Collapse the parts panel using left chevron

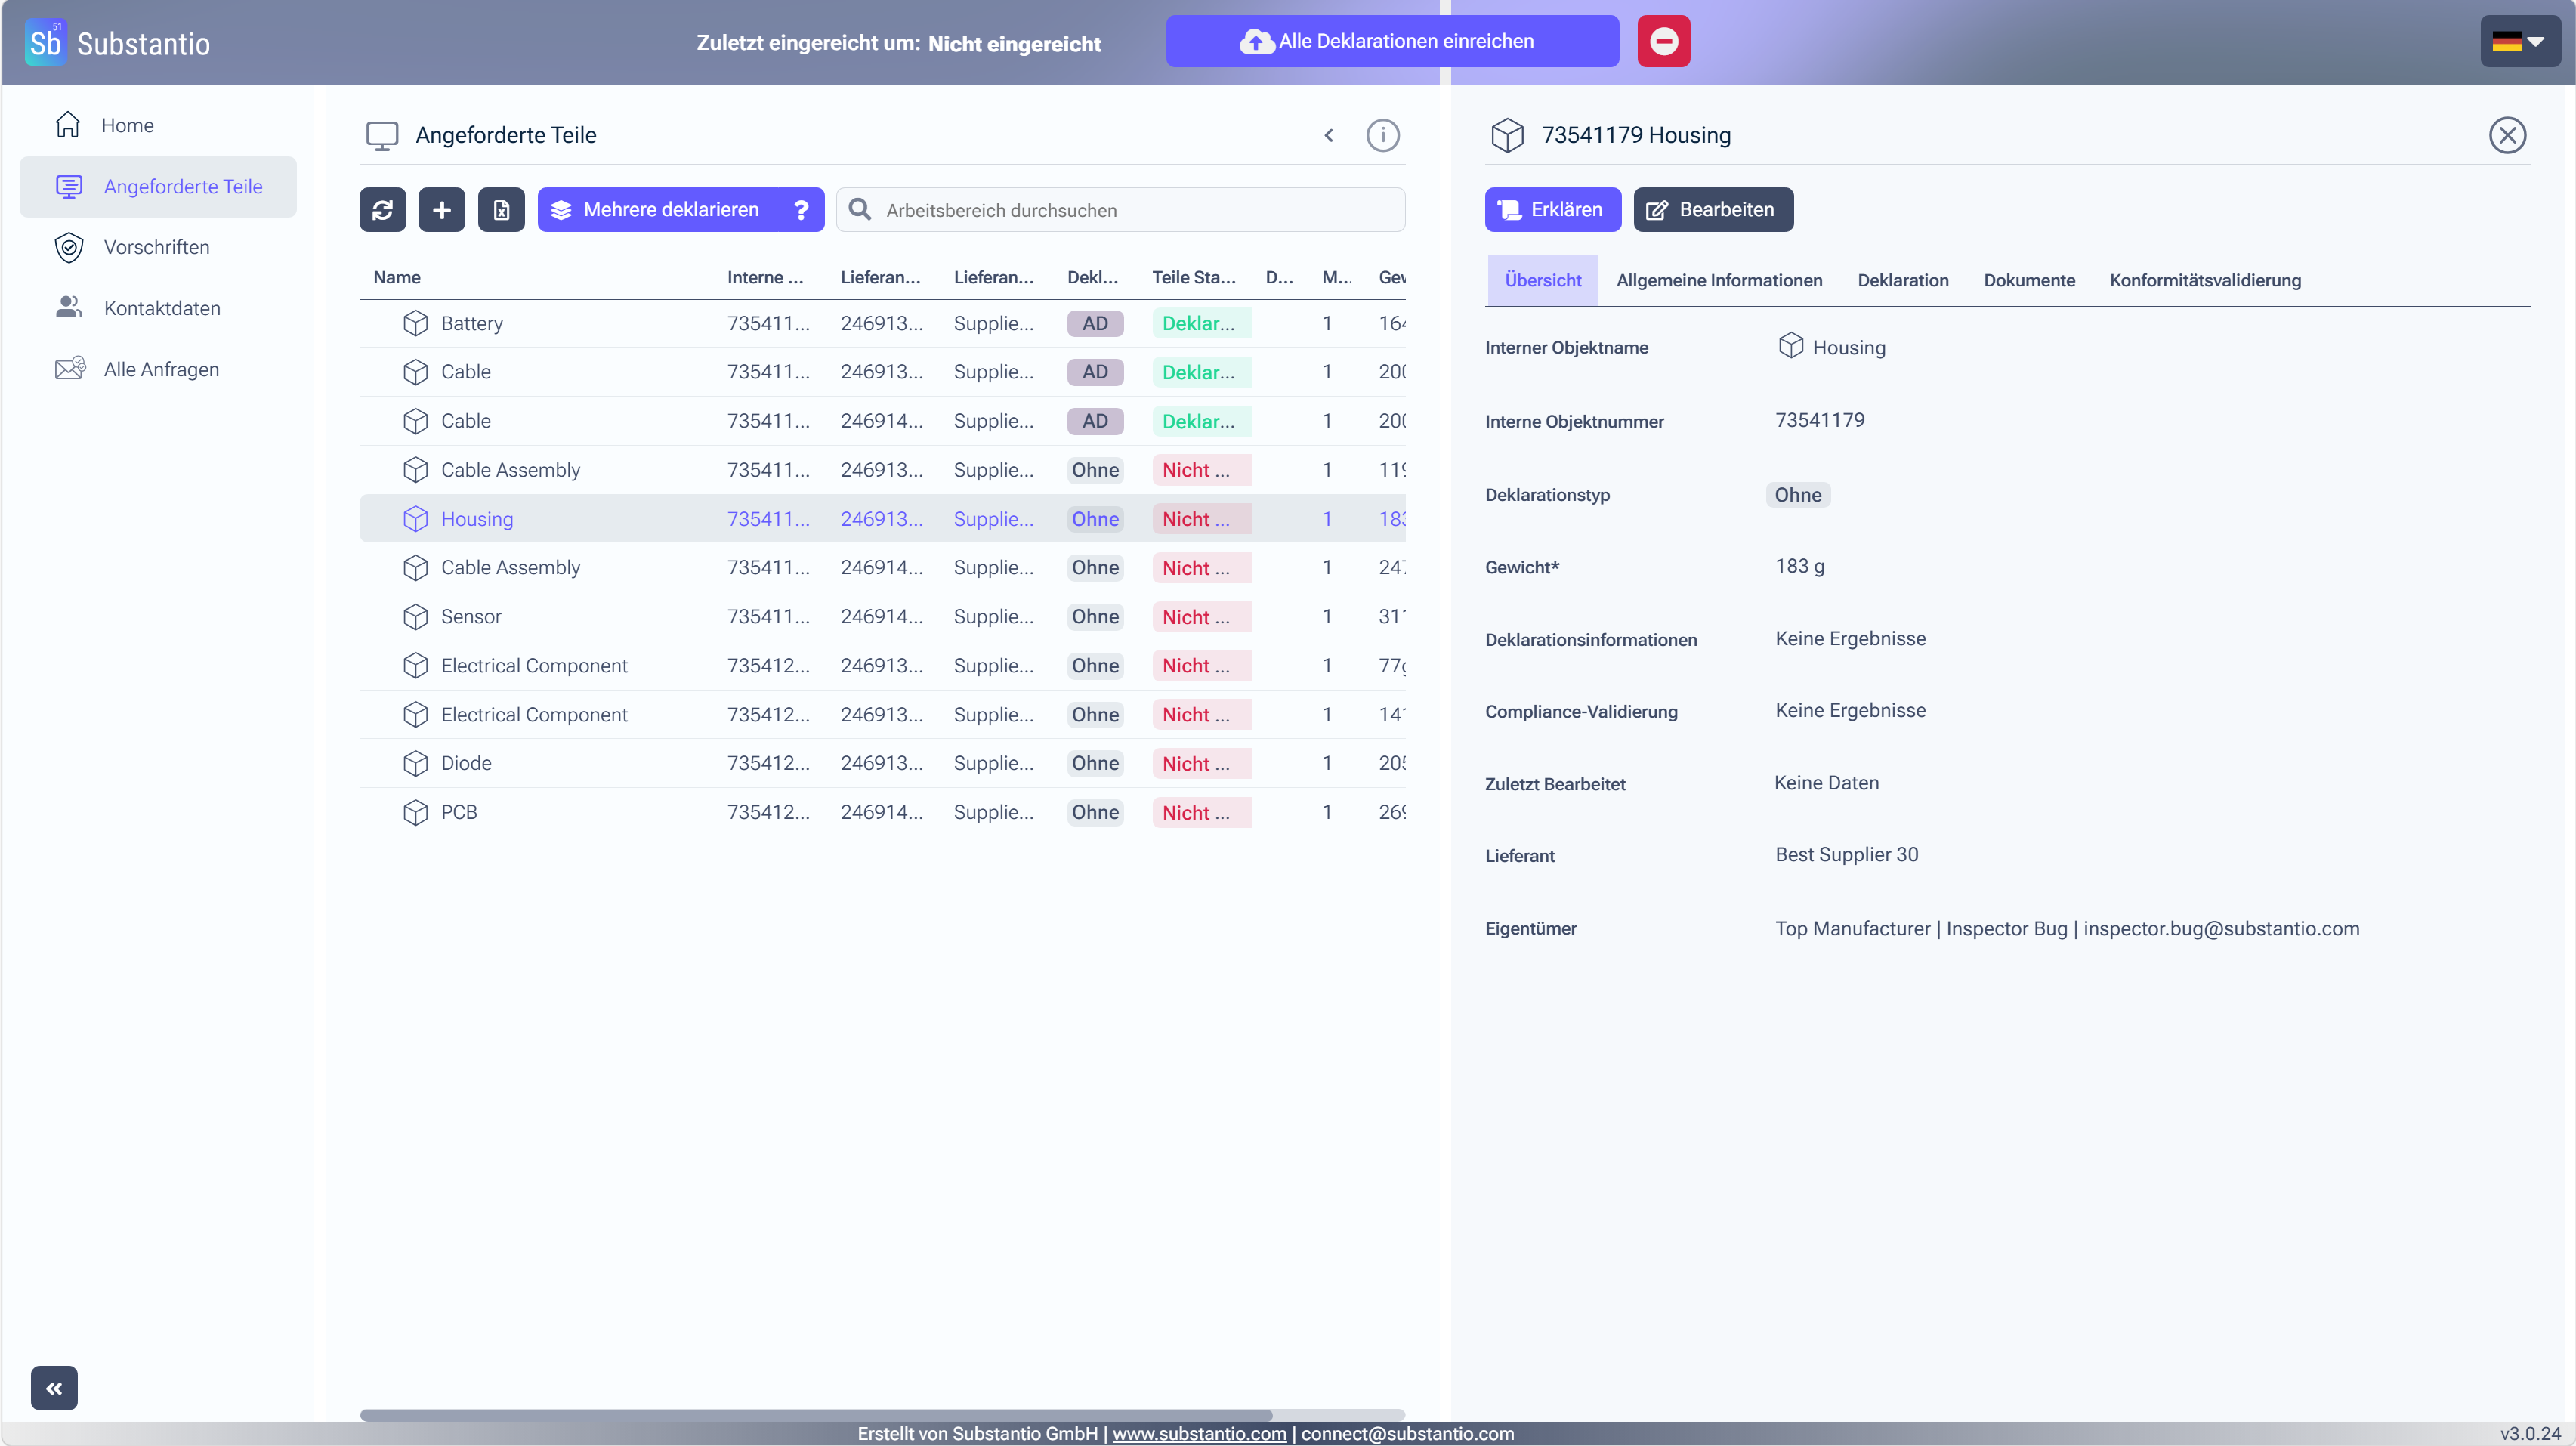coord(1328,135)
